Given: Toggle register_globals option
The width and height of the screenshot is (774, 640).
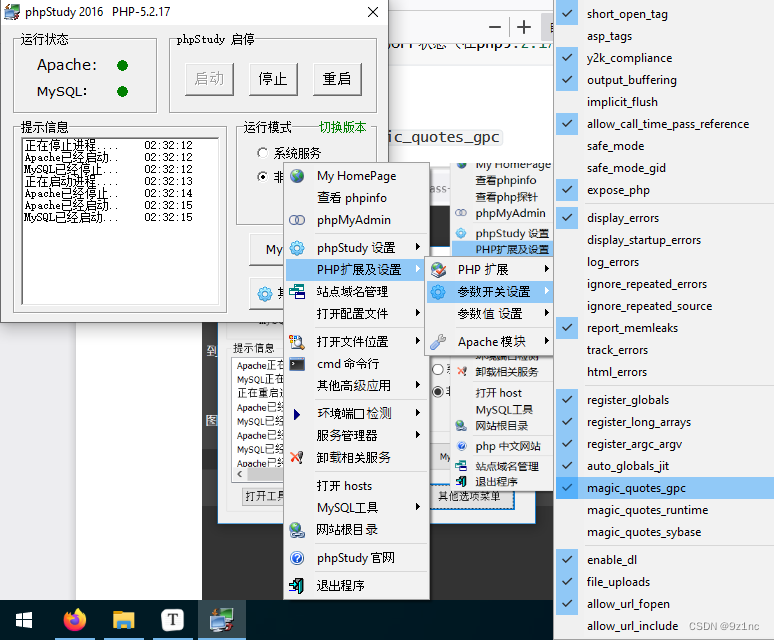Looking at the screenshot, I should [x=664, y=400].
